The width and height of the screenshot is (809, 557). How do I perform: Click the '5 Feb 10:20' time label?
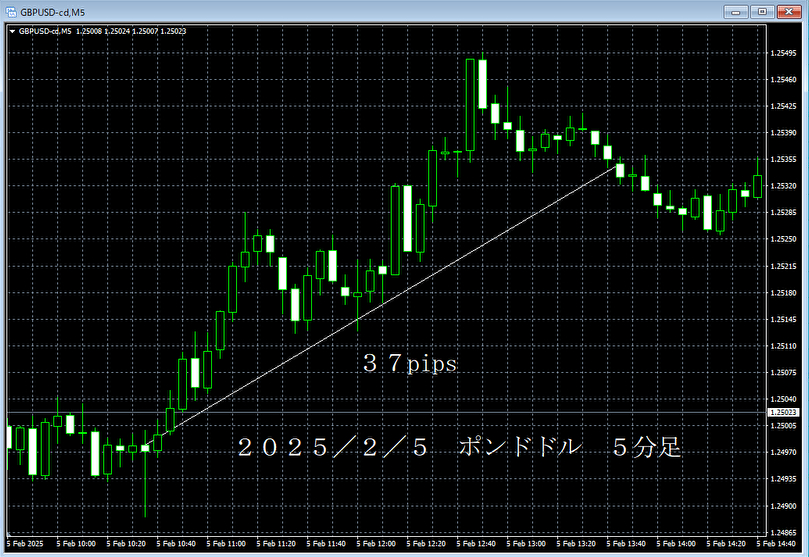pyautogui.click(x=126, y=544)
